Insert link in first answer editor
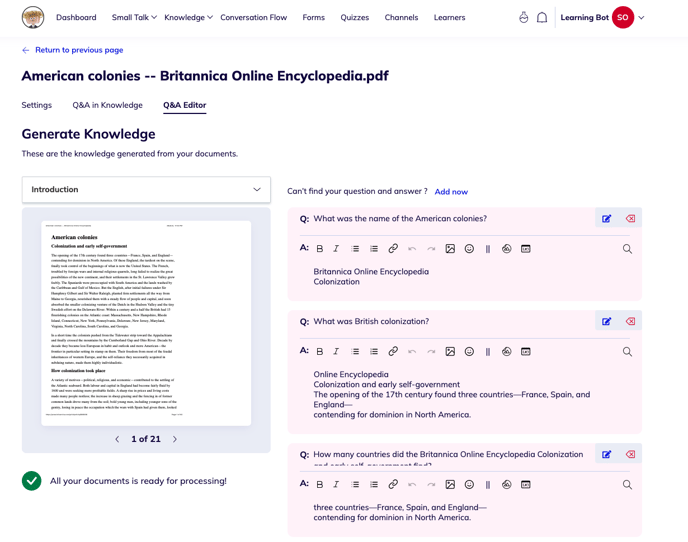 pos(393,249)
